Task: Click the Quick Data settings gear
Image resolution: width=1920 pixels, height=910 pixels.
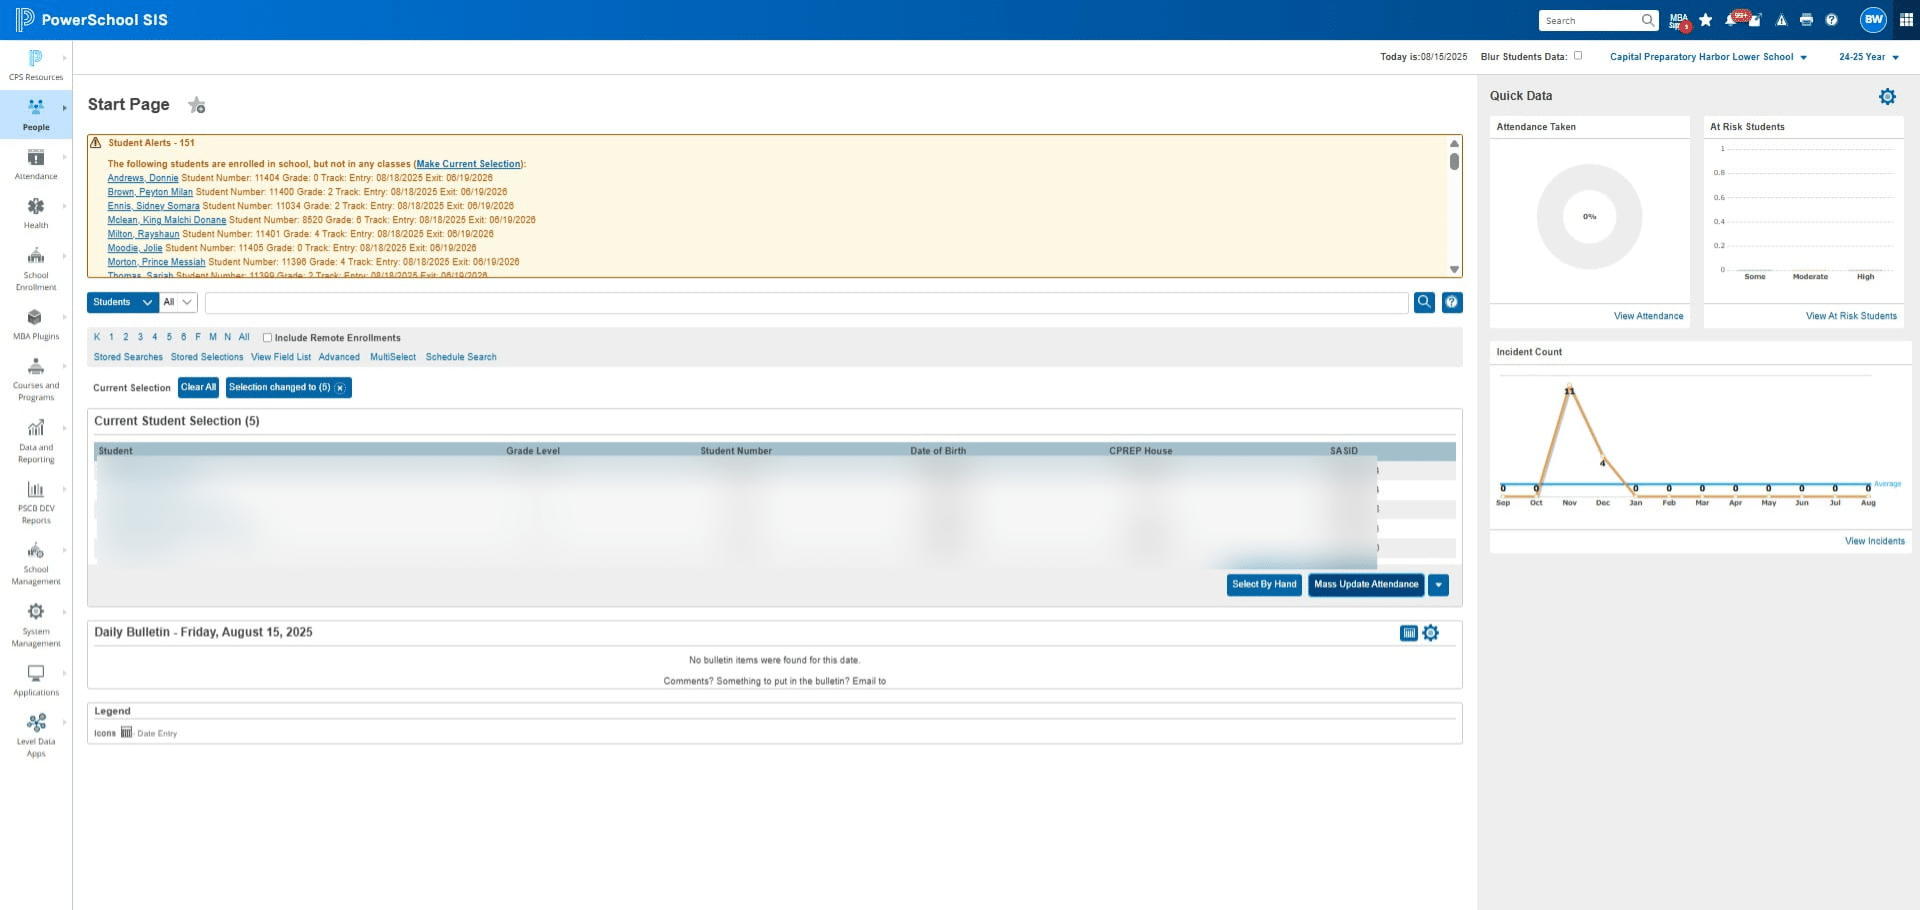Action: [x=1887, y=97]
